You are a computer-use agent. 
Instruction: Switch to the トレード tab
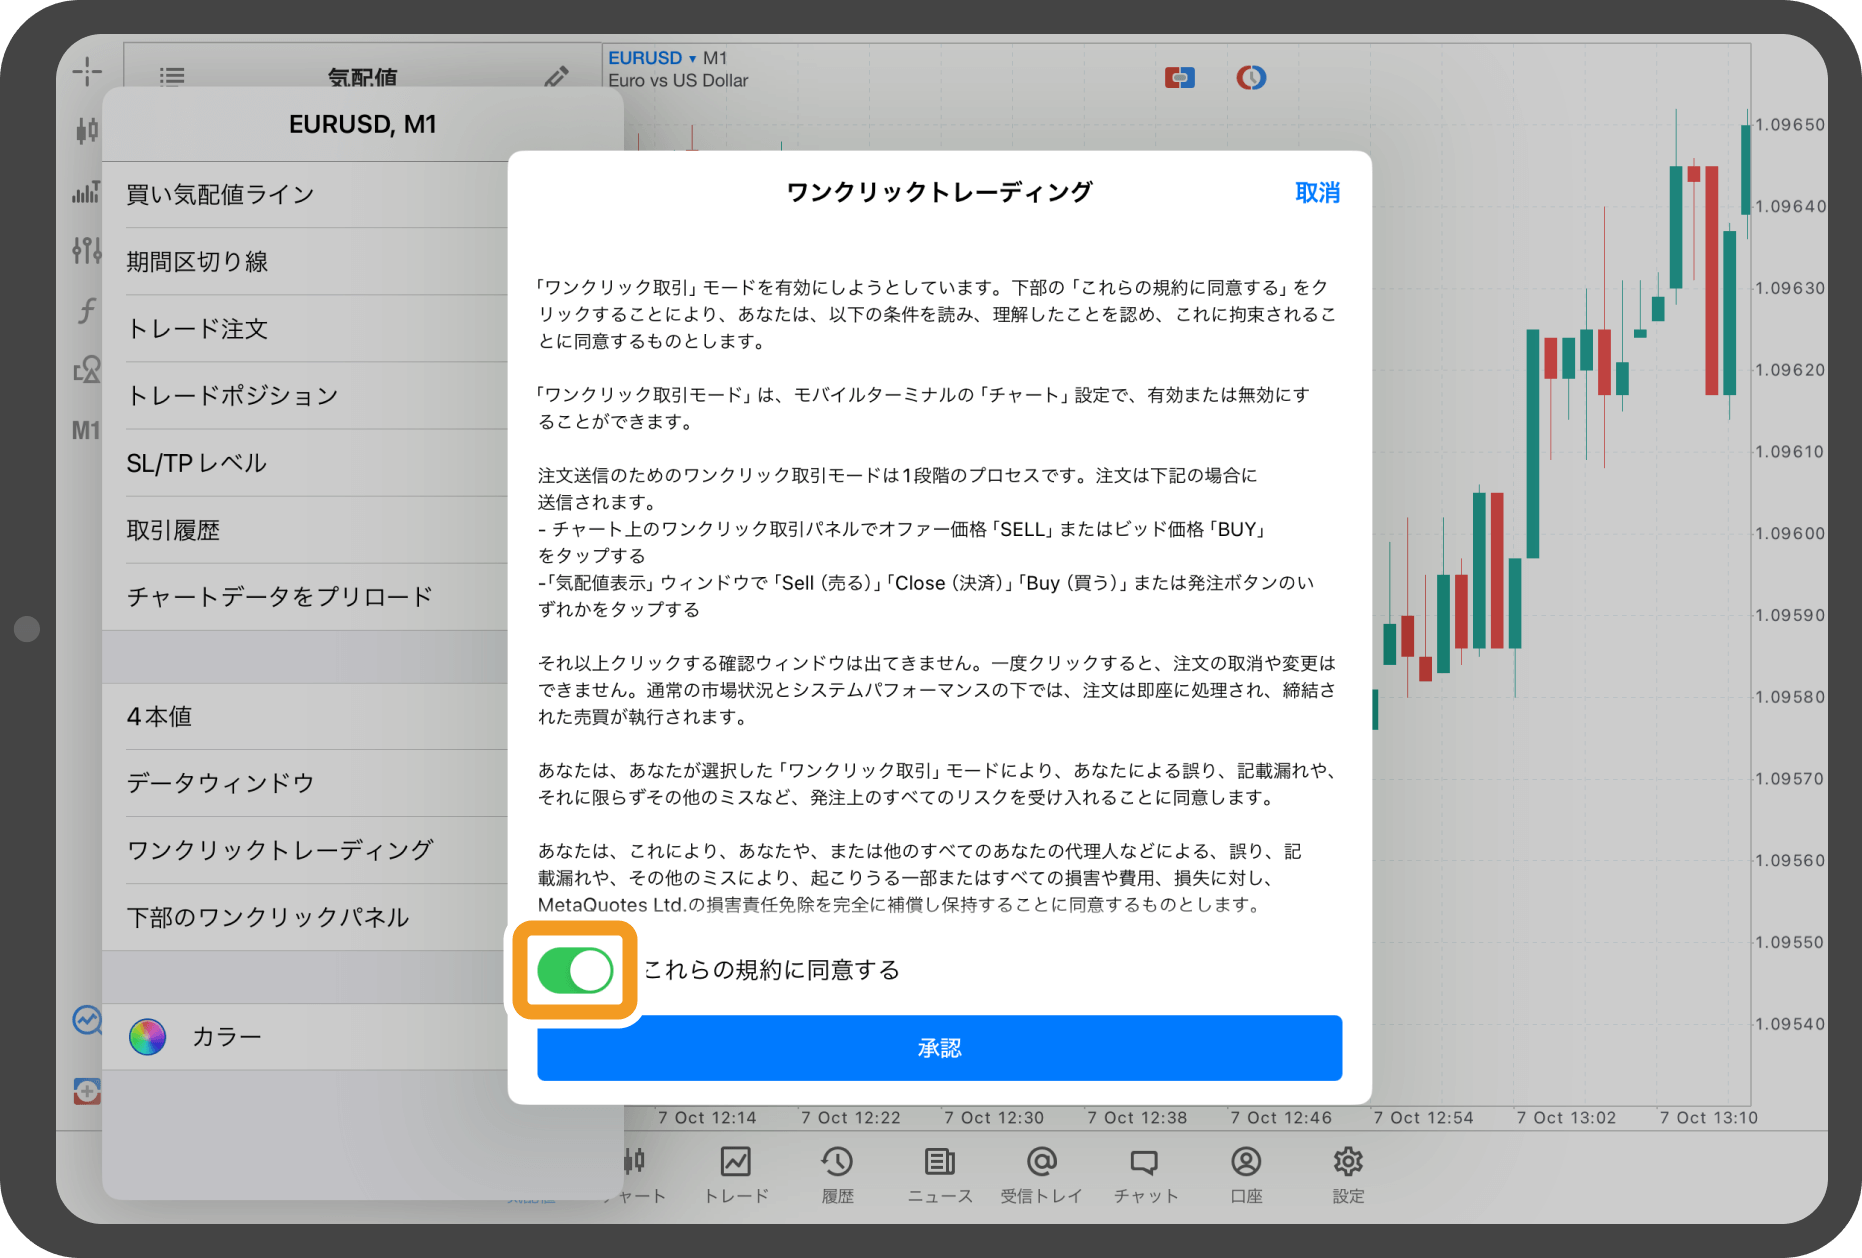(736, 1175)
